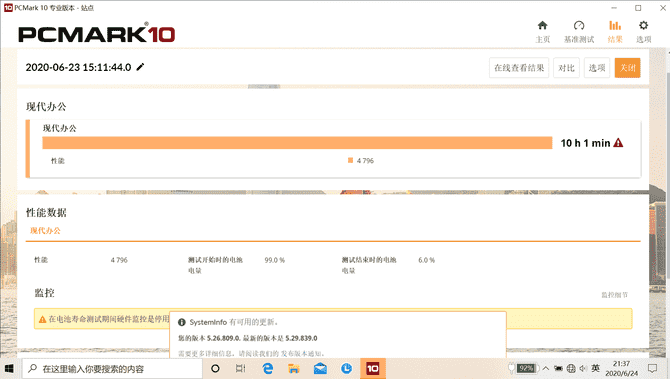Open PCMark 10 icon in the taskbar
Image resolution: width=670 pixels, height=379 pixels.
pos(373,368)
